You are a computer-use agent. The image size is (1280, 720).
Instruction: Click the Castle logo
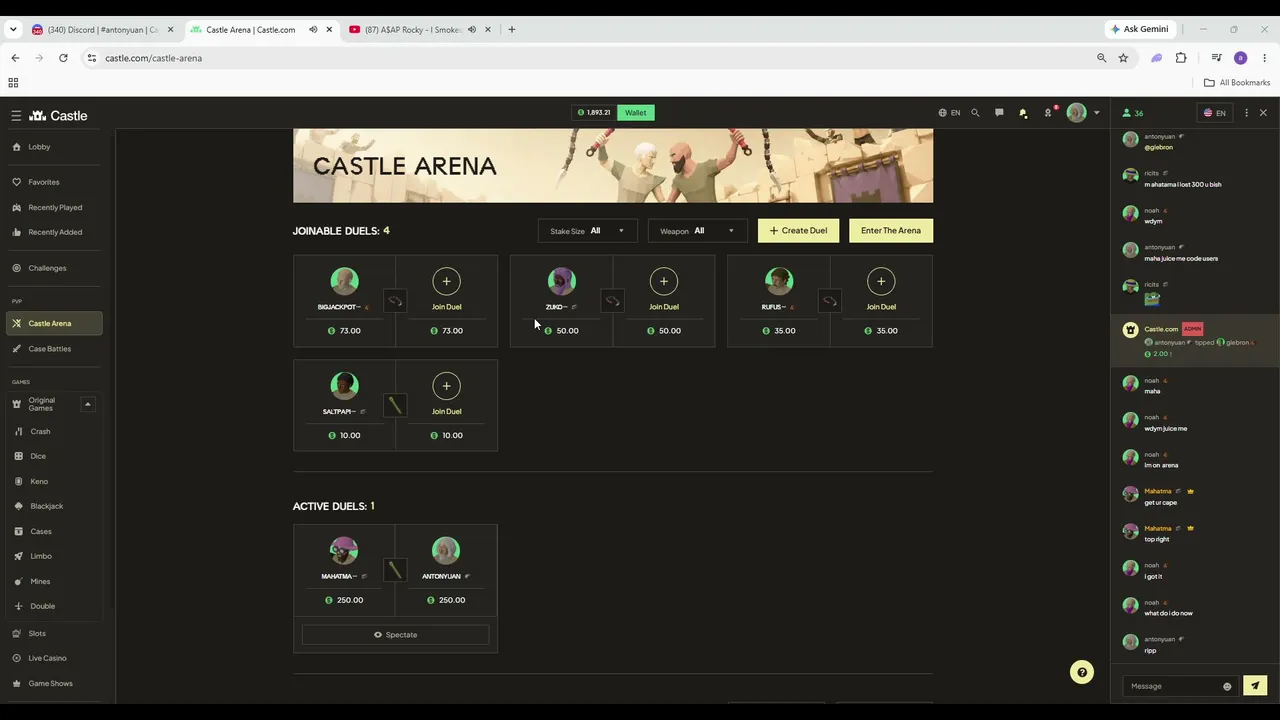point(58,116)
